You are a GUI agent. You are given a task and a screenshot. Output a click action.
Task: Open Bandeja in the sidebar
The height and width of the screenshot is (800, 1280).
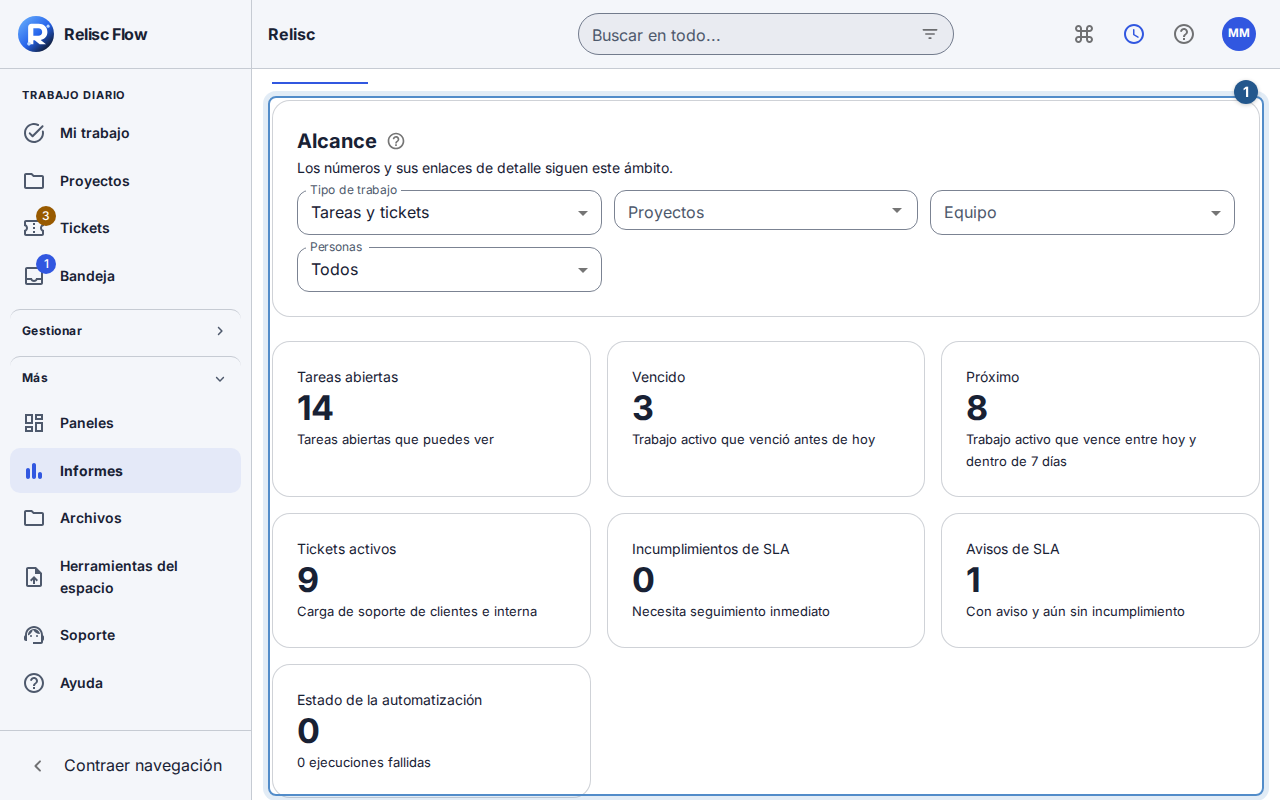125,276
